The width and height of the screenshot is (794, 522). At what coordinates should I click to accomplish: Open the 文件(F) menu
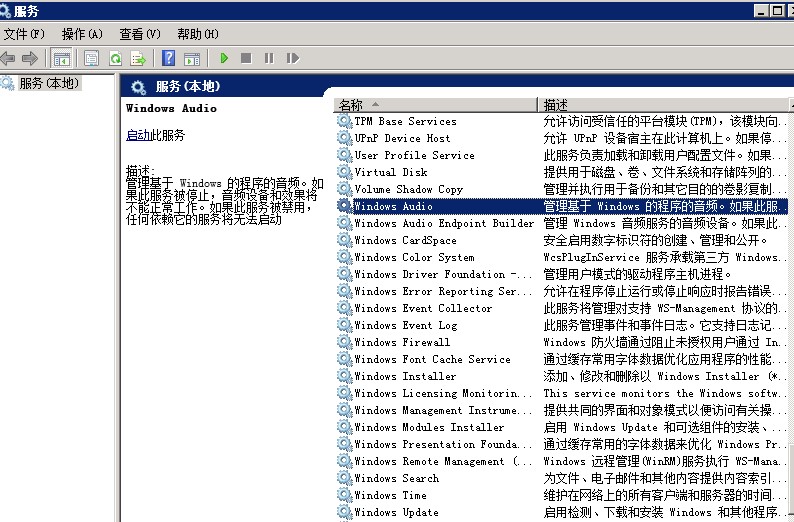(24, 34)
